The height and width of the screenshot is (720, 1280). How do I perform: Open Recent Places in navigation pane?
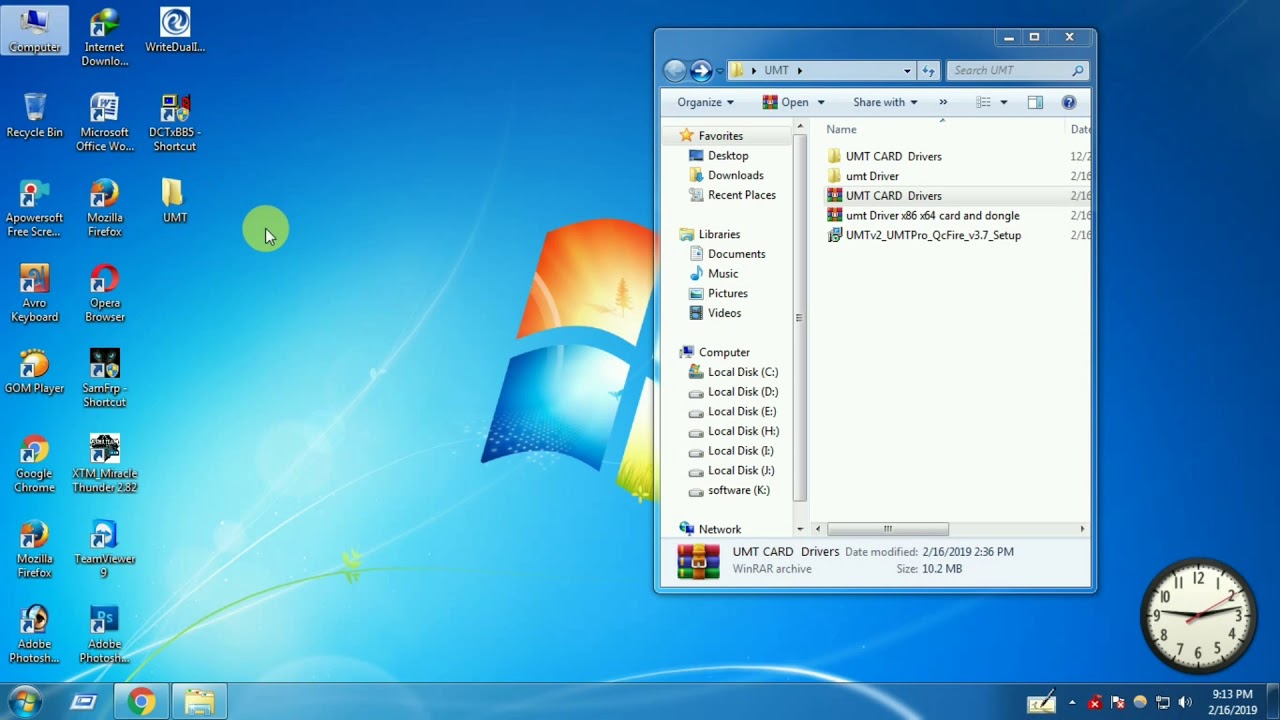[x=741, y=195]
